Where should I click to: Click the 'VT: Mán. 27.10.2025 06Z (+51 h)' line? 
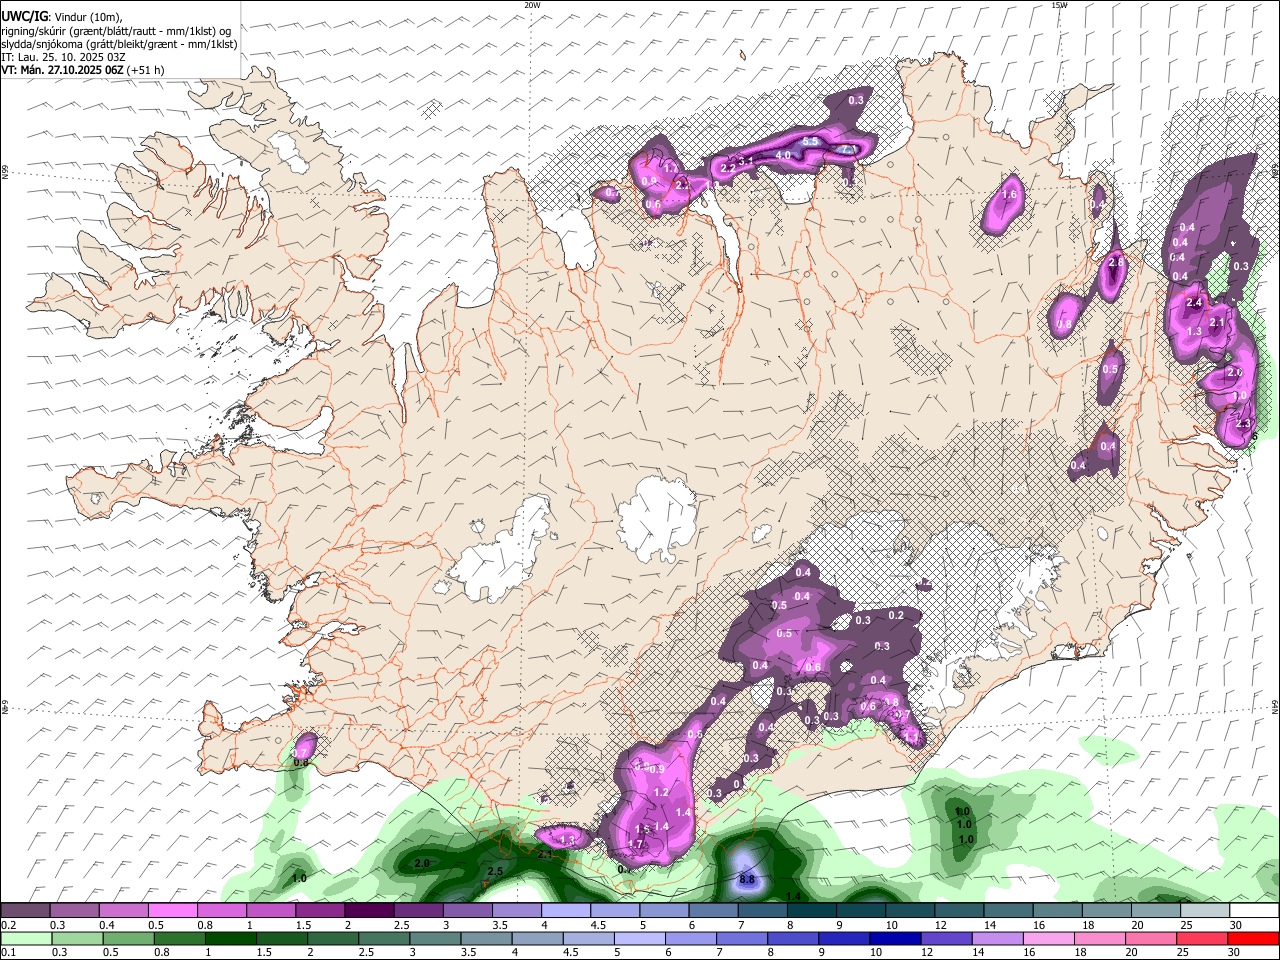[x=83, y=70]
